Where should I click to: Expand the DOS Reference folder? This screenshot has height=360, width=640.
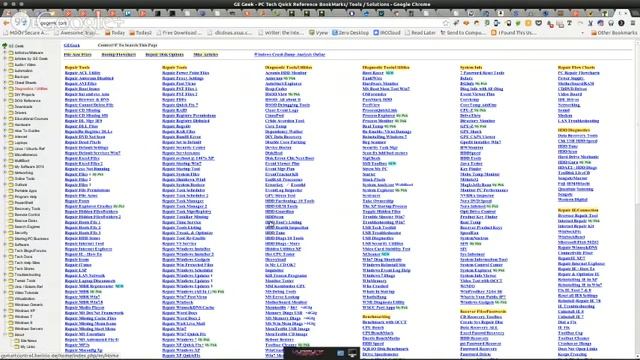[x=5, y=100]
